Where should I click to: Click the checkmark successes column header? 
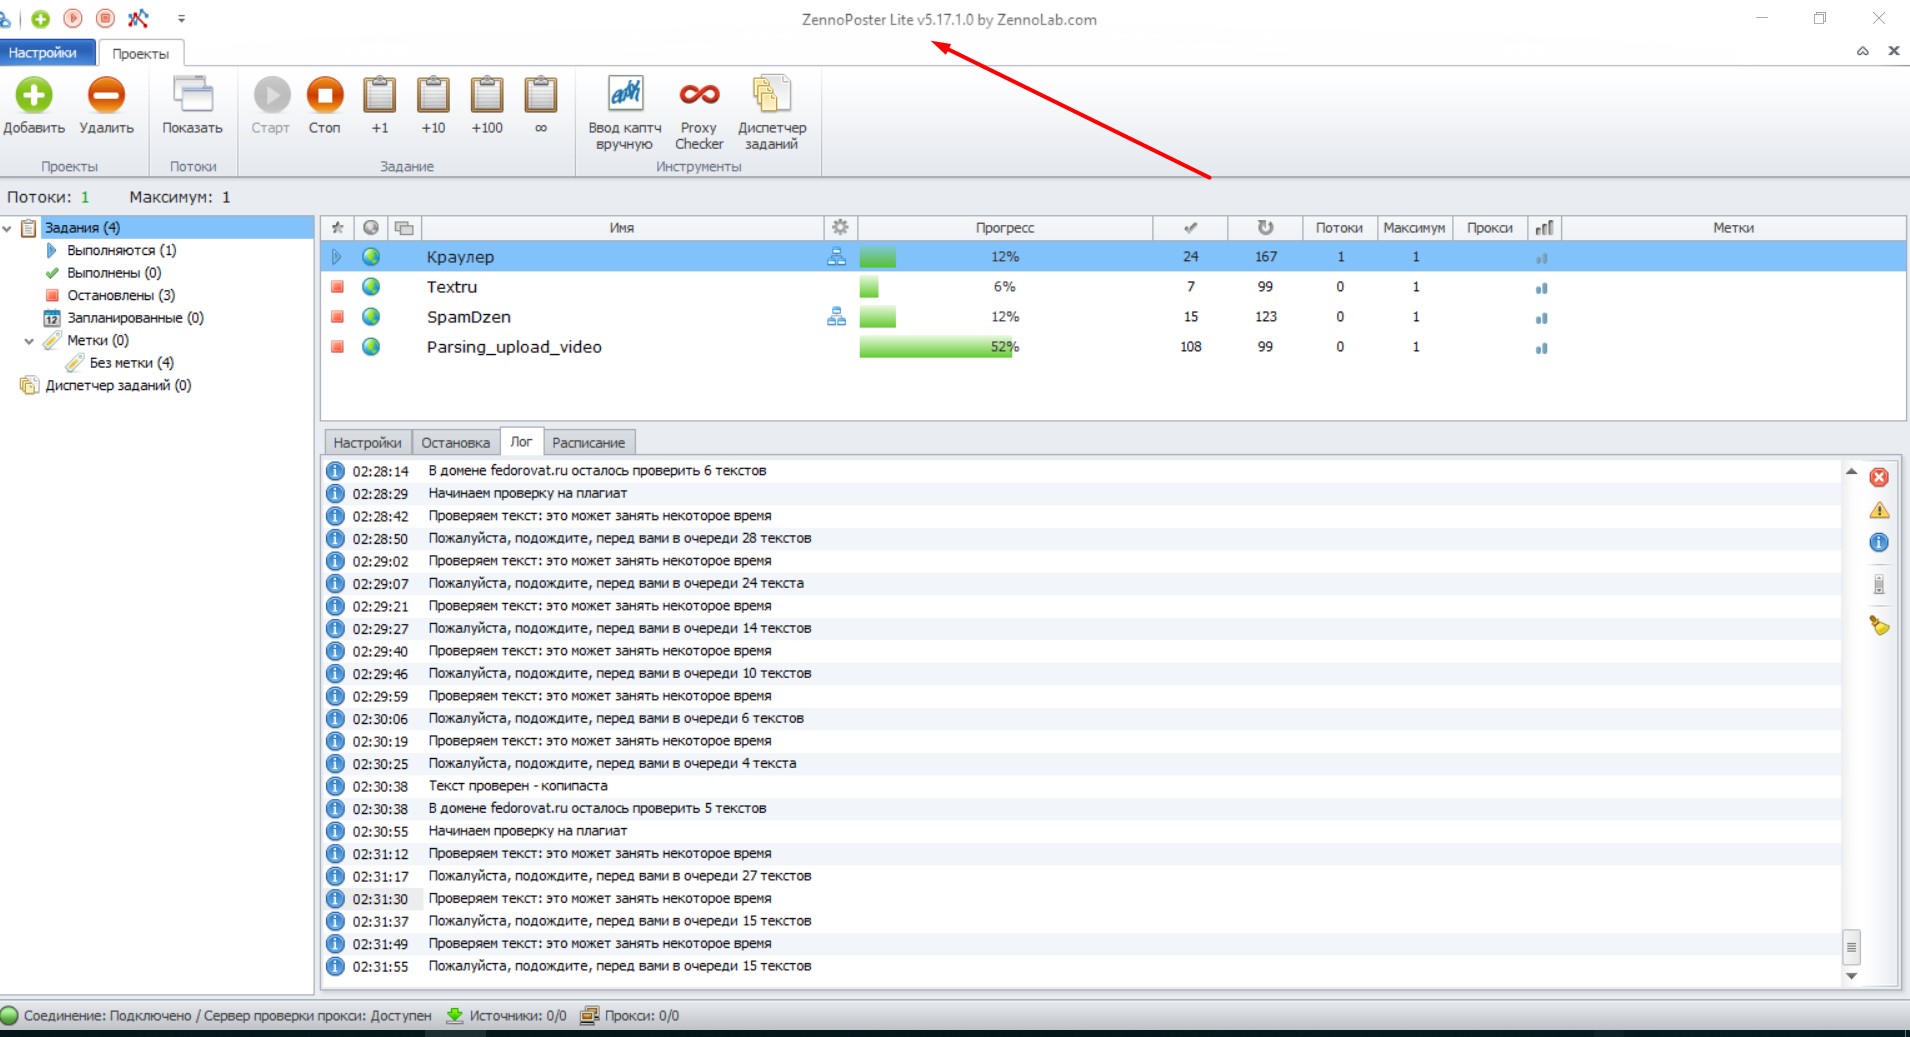click(x=1190, y=228)
